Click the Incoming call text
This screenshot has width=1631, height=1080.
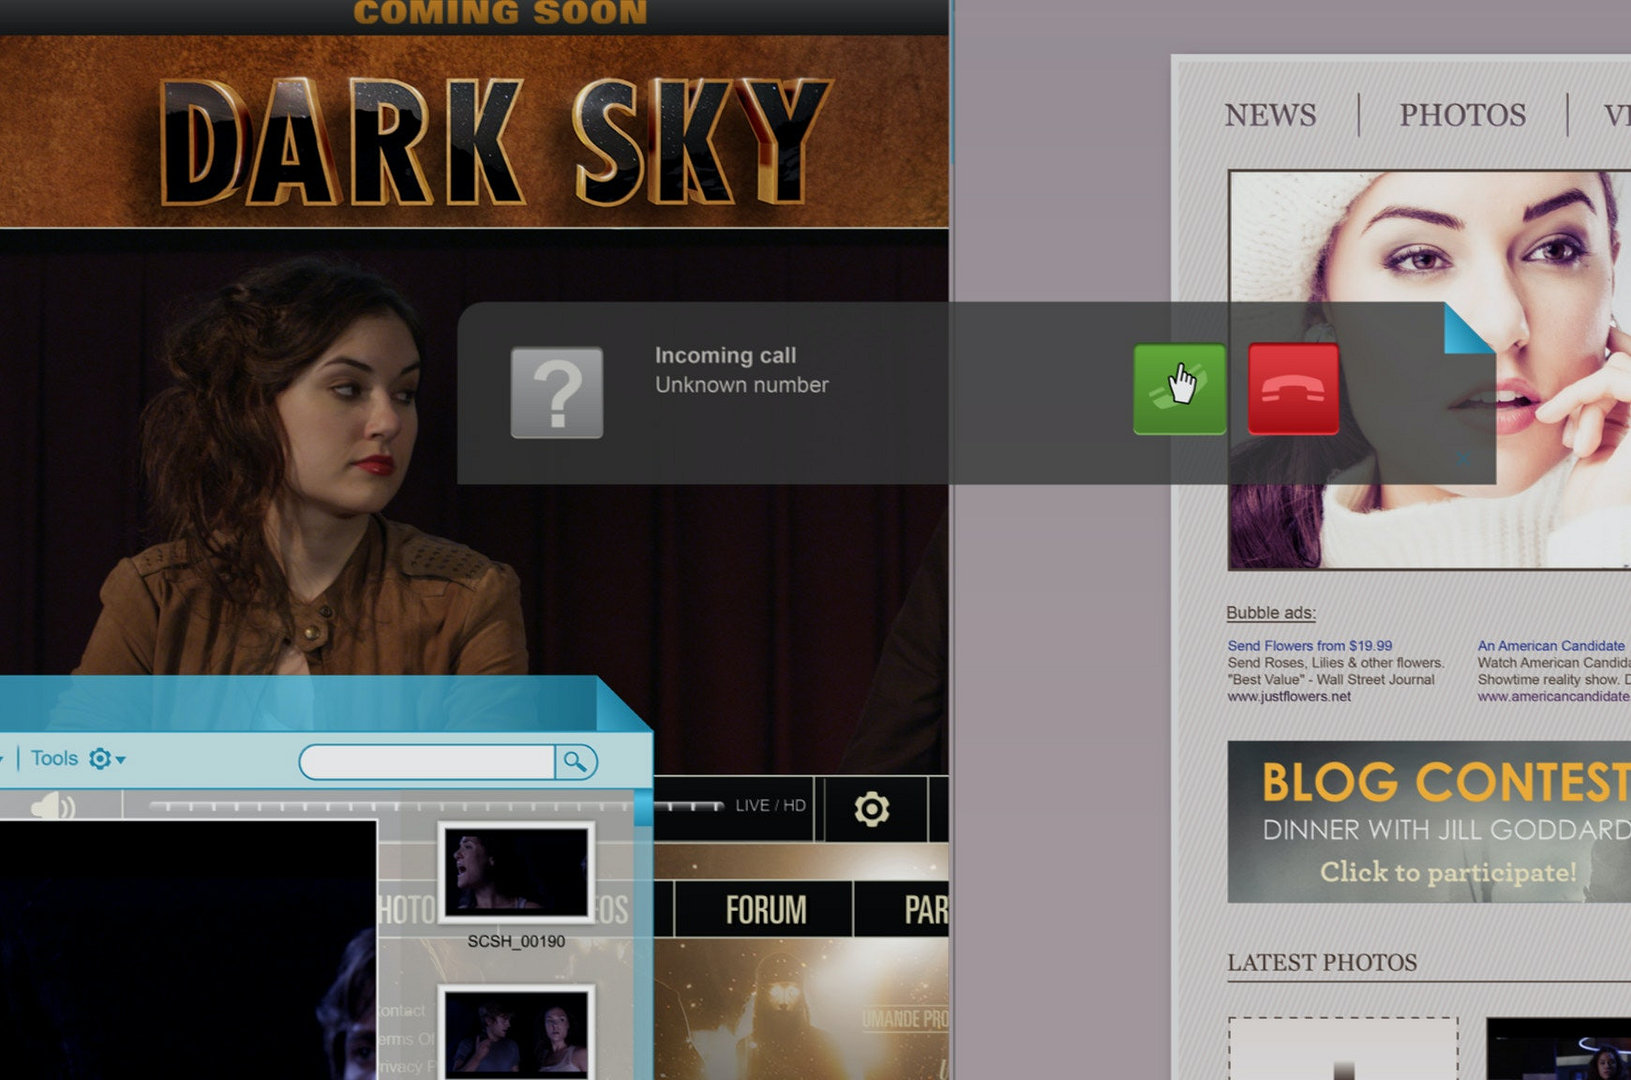725,355
